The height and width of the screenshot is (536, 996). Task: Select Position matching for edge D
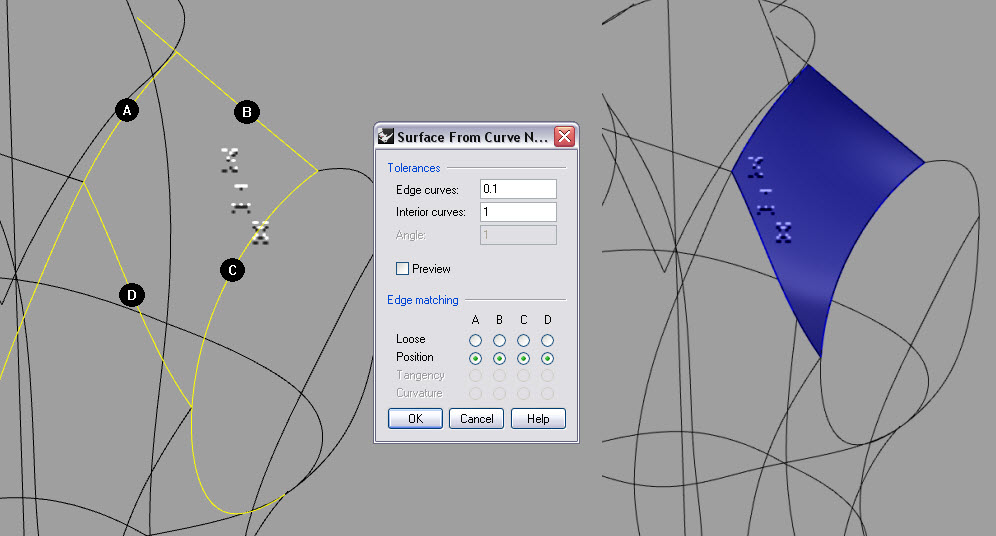point(548,358)
